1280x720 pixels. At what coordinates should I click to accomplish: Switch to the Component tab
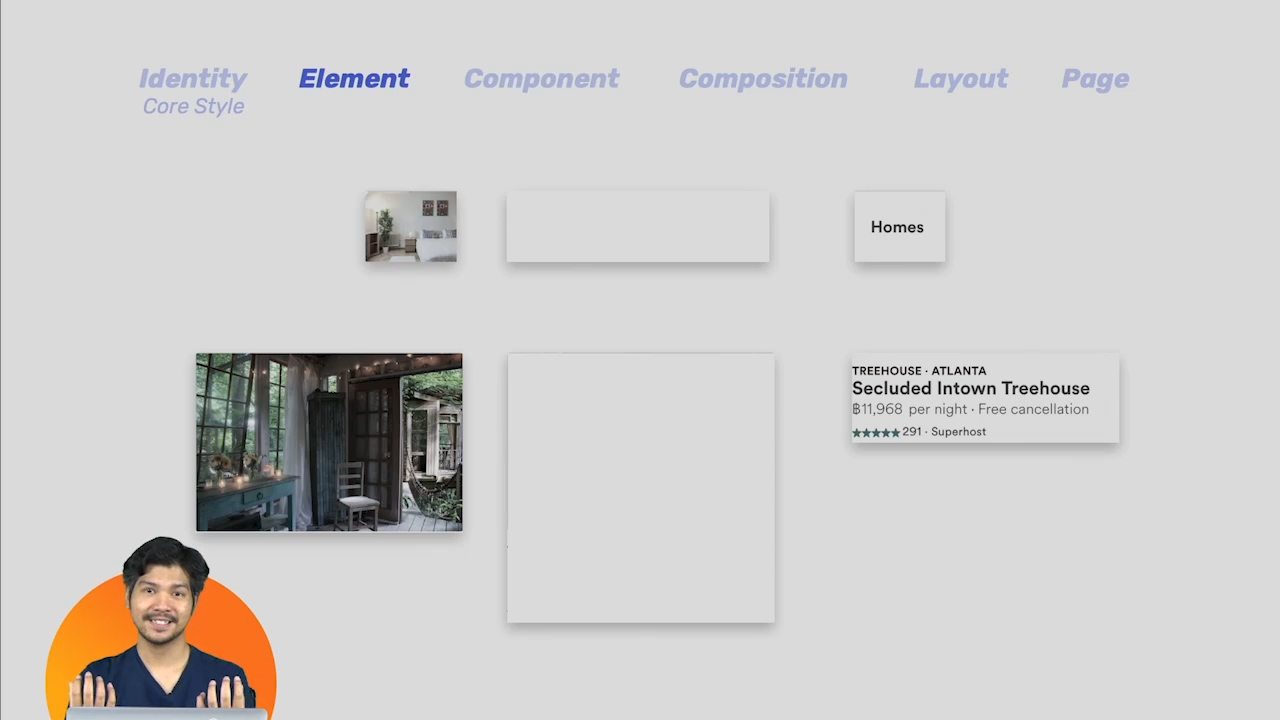[x=541, y=79]
